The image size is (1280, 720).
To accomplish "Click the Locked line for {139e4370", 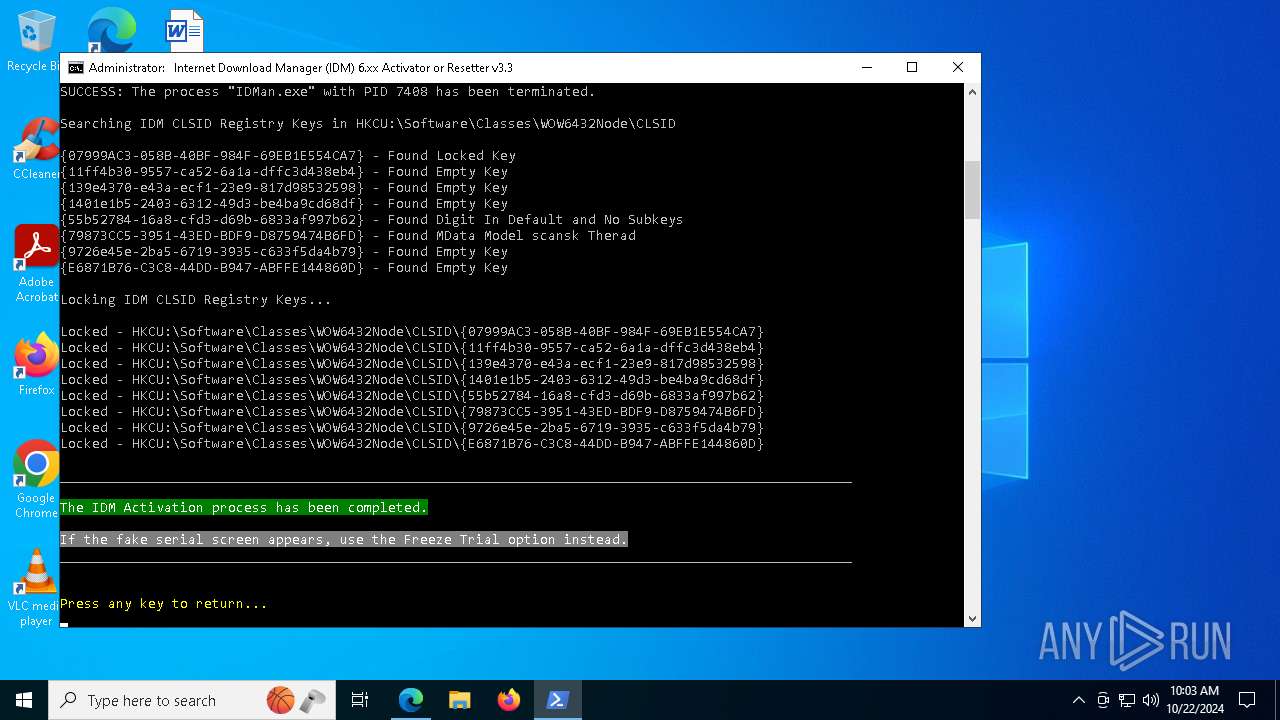I will [412, 364].
